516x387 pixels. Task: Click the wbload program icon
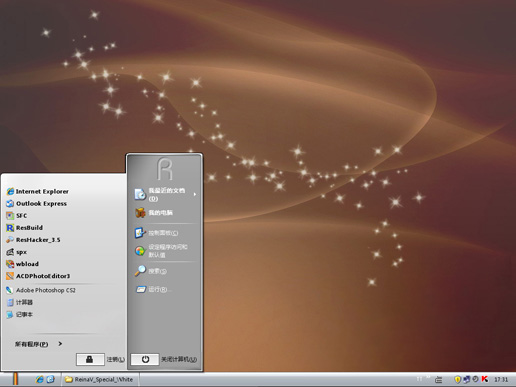click(x=10, y=264)
